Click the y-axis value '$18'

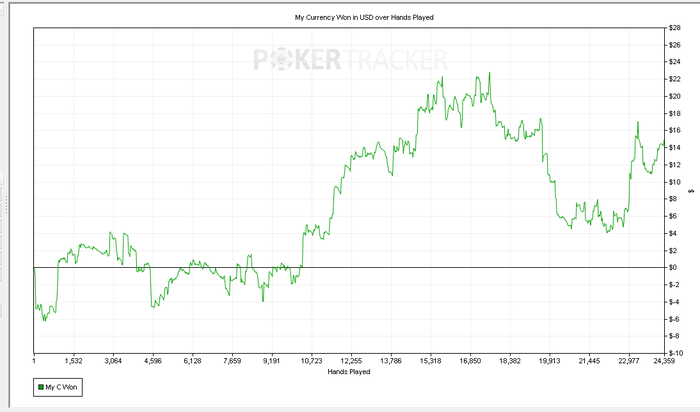coord(675,113)
